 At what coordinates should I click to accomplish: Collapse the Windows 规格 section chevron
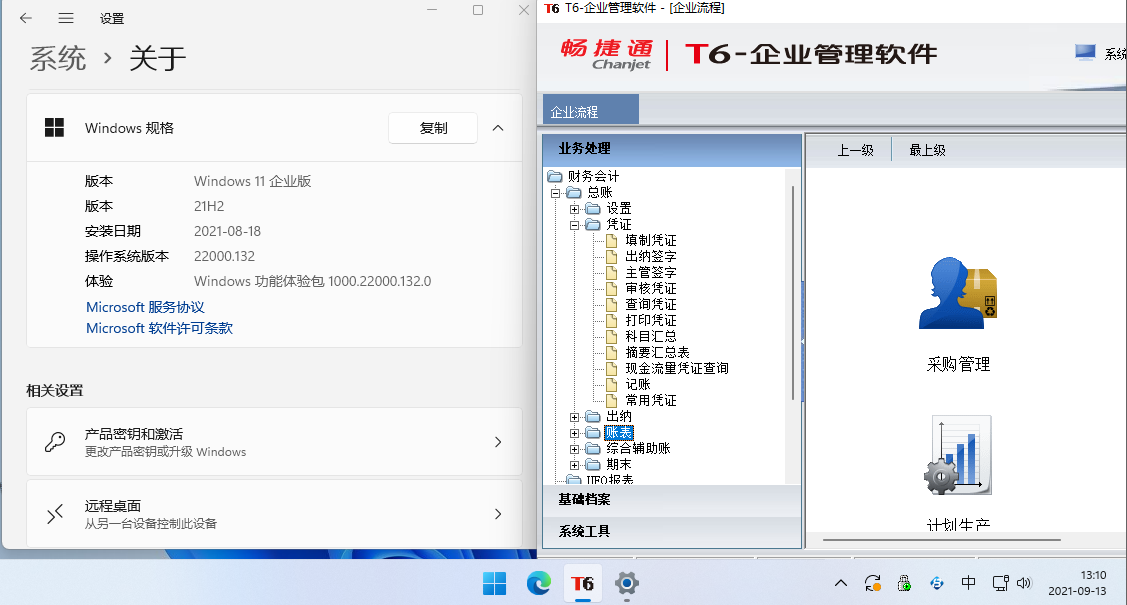coord(497,128)
